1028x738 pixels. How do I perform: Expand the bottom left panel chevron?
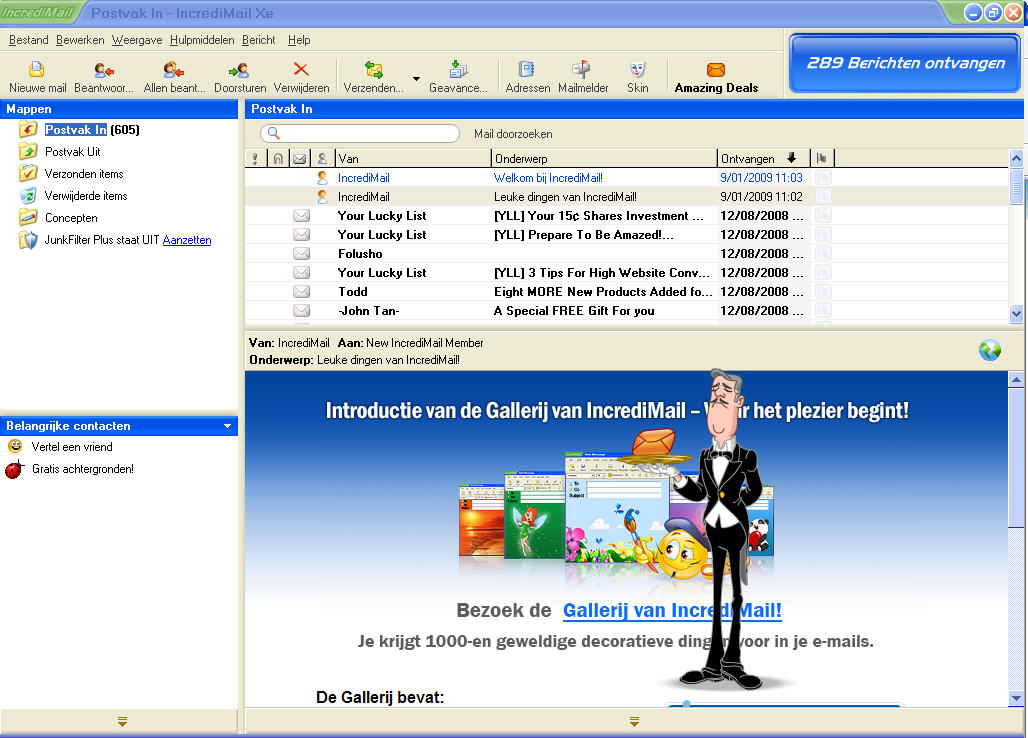click(x=122, y=722)
